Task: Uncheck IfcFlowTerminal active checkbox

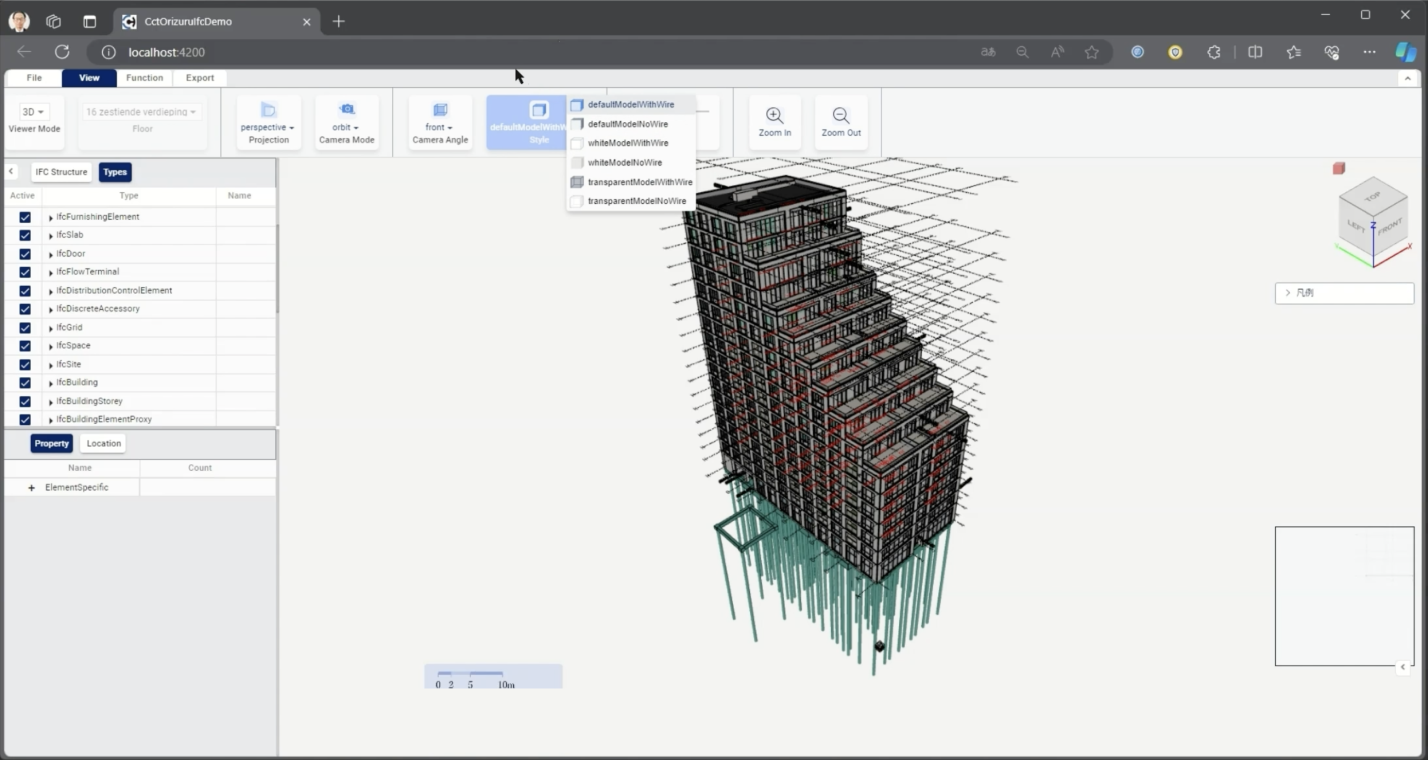Action: click(x=25, y=272)
